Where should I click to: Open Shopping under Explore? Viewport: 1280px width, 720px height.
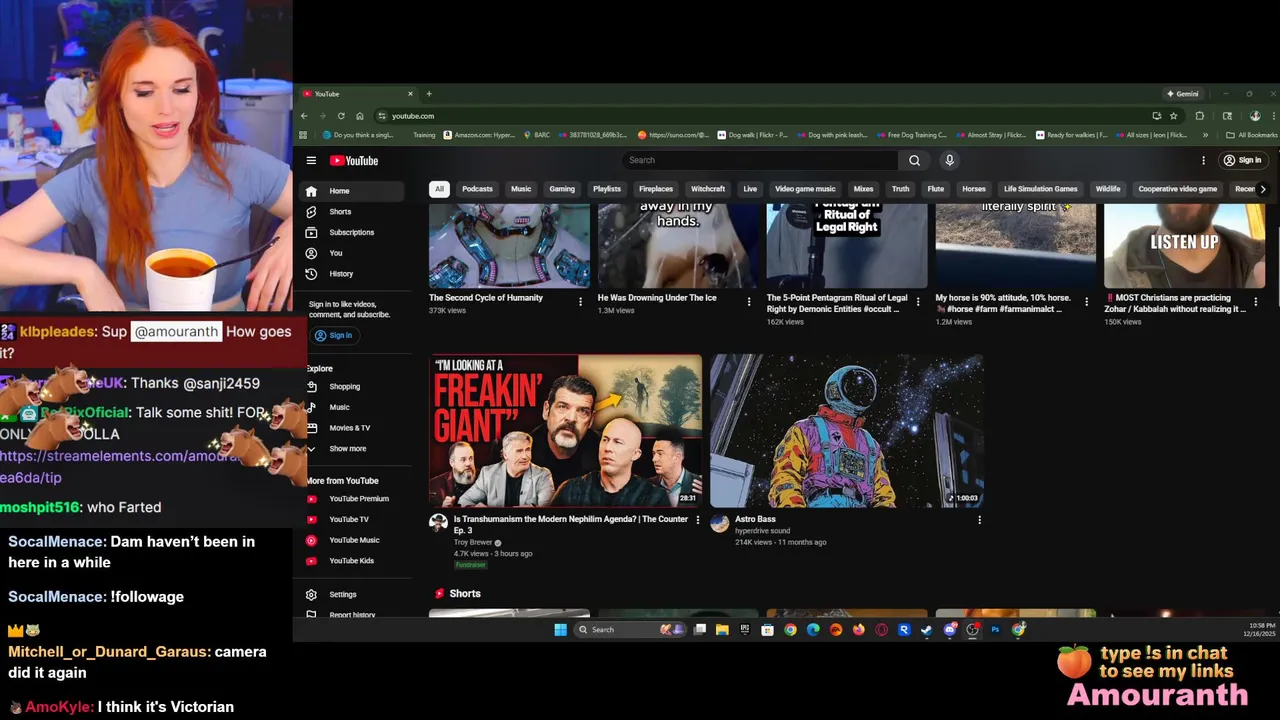354,387
